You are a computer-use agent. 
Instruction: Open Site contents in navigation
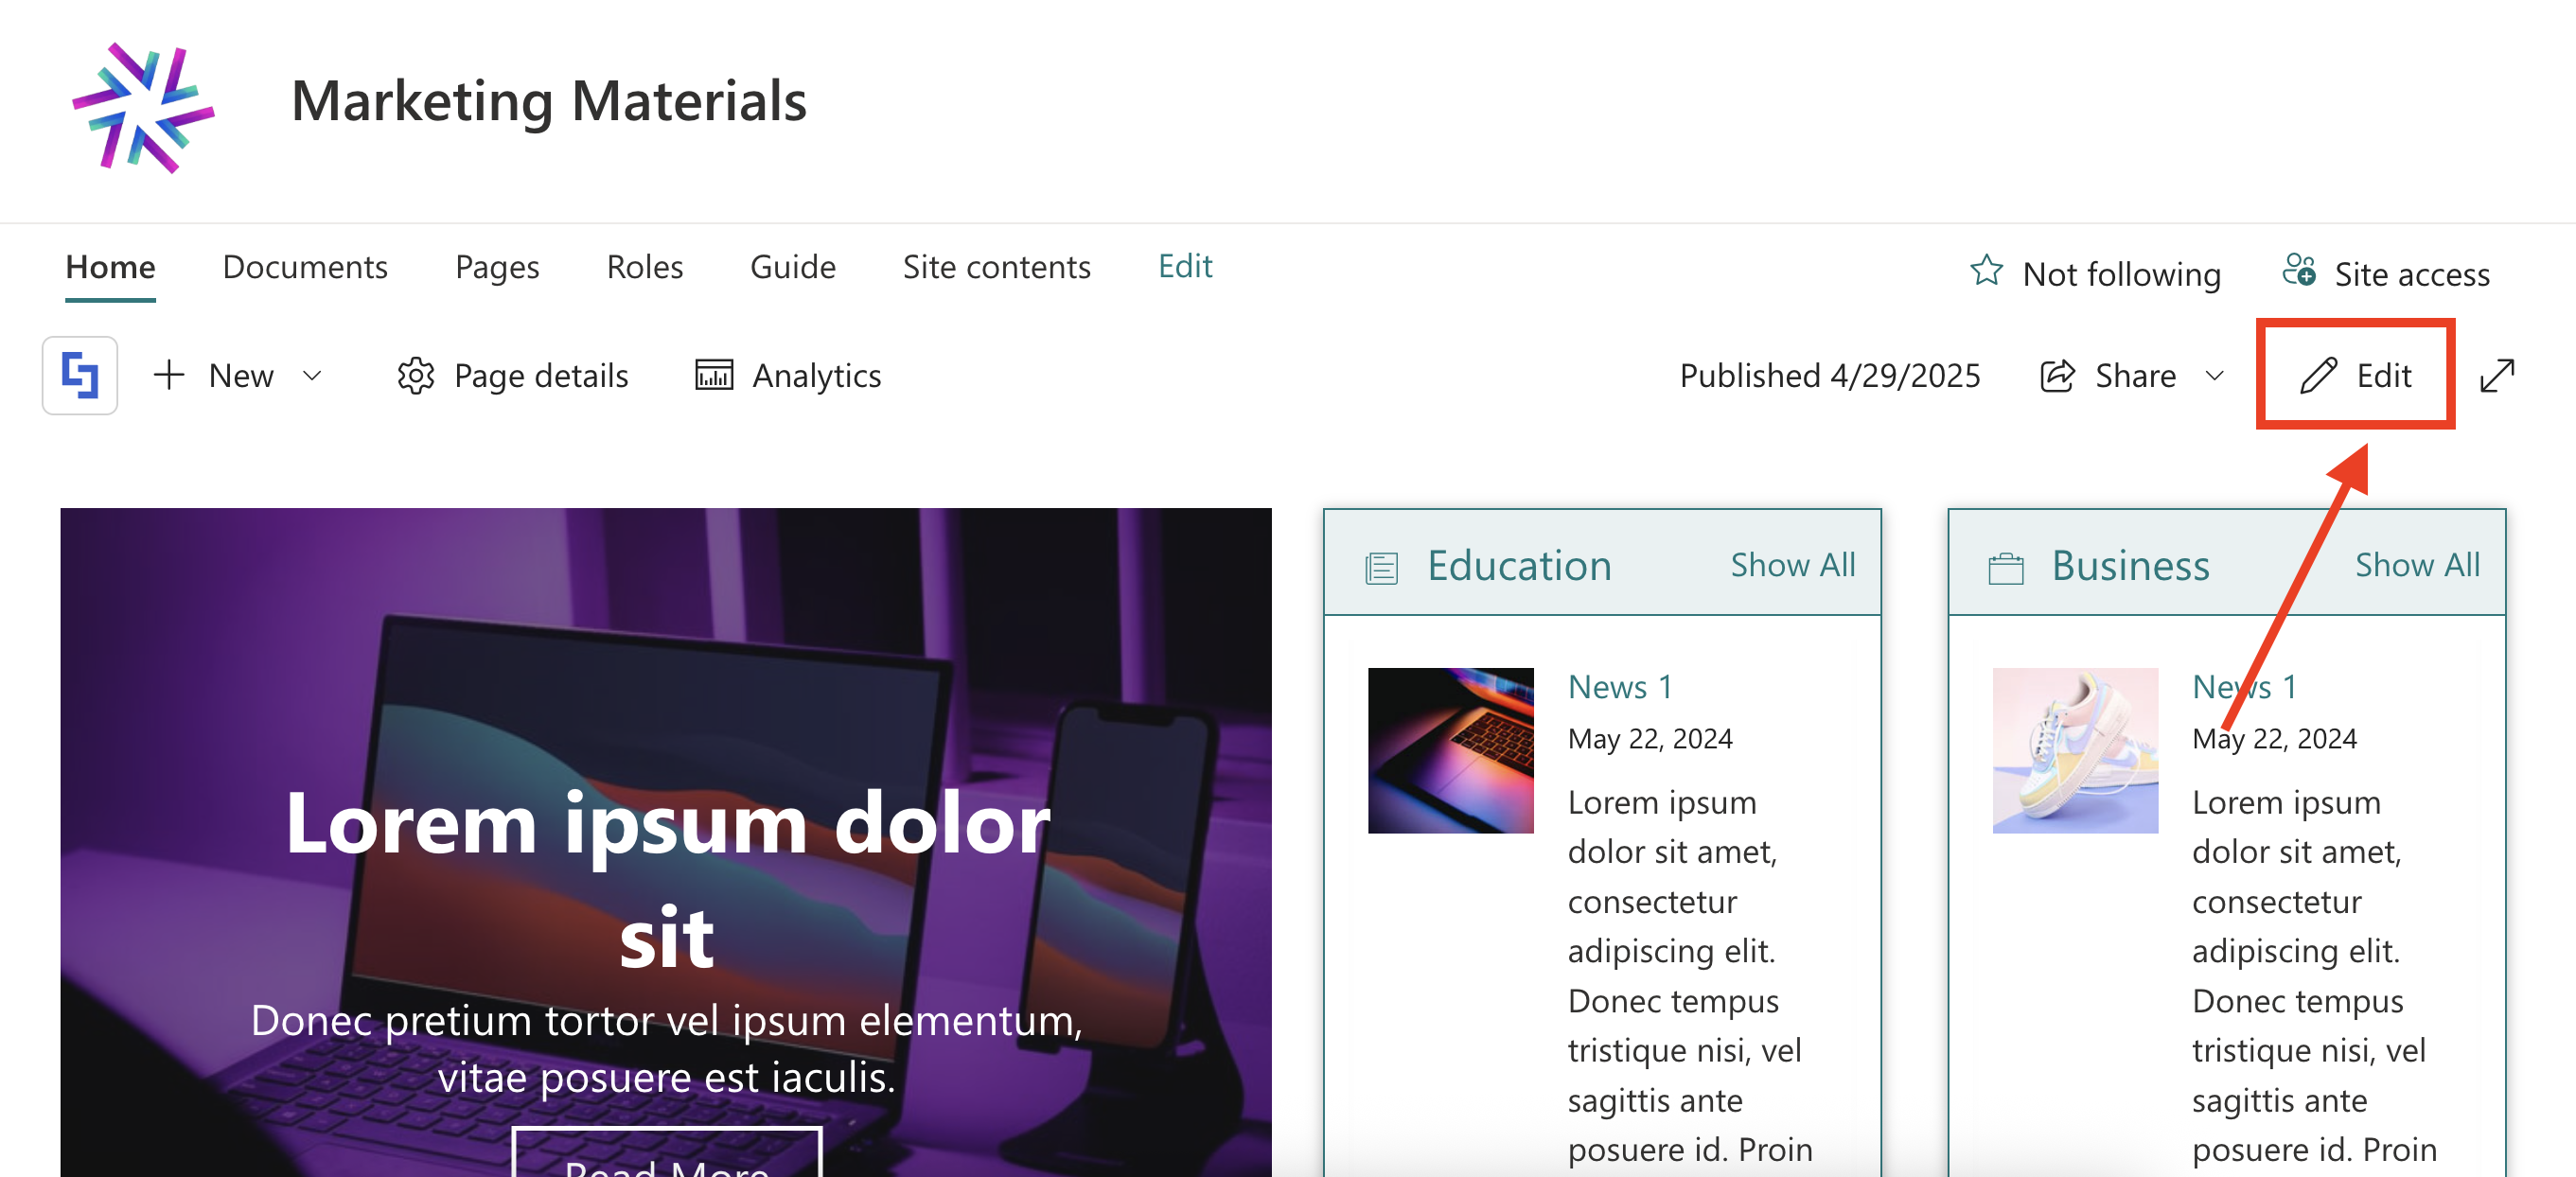pos(996,266)
